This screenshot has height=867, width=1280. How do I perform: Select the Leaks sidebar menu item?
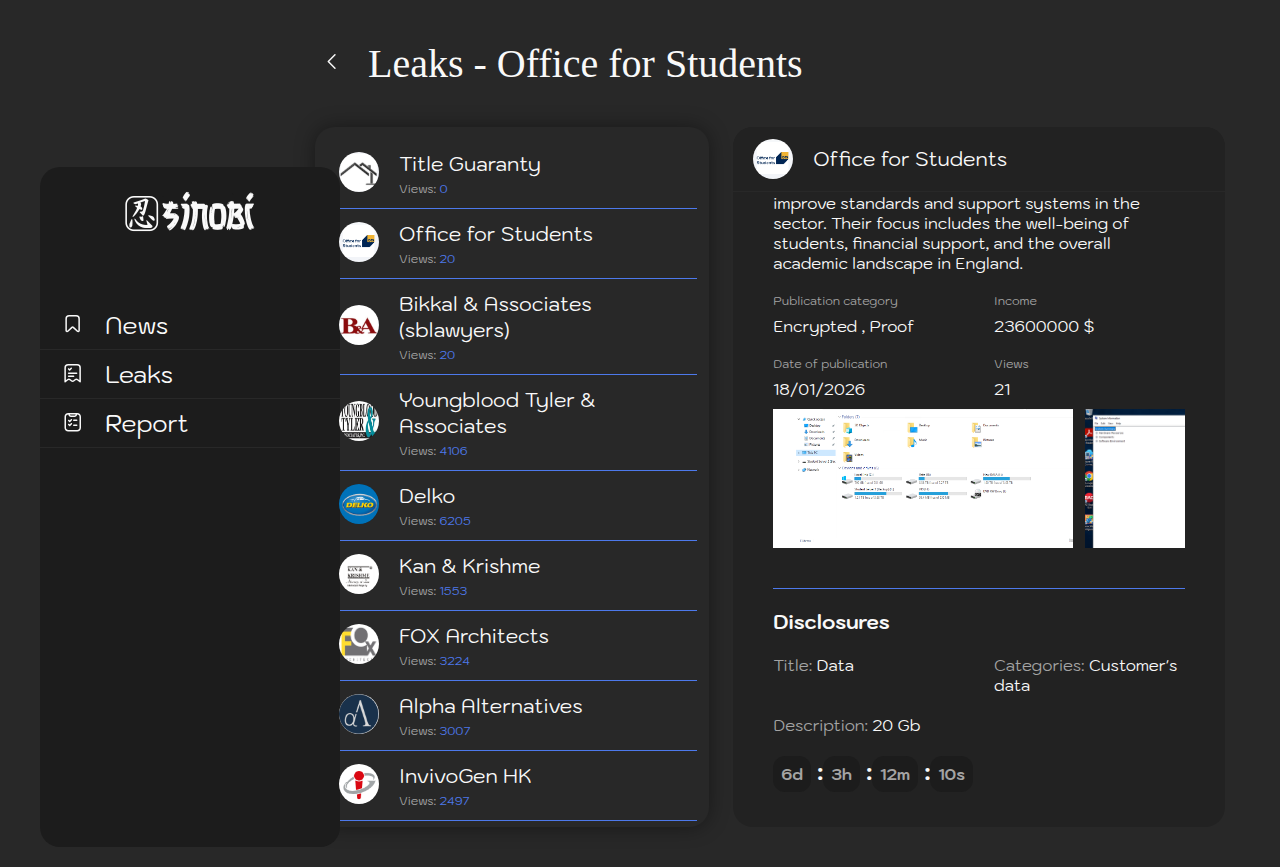139,375
